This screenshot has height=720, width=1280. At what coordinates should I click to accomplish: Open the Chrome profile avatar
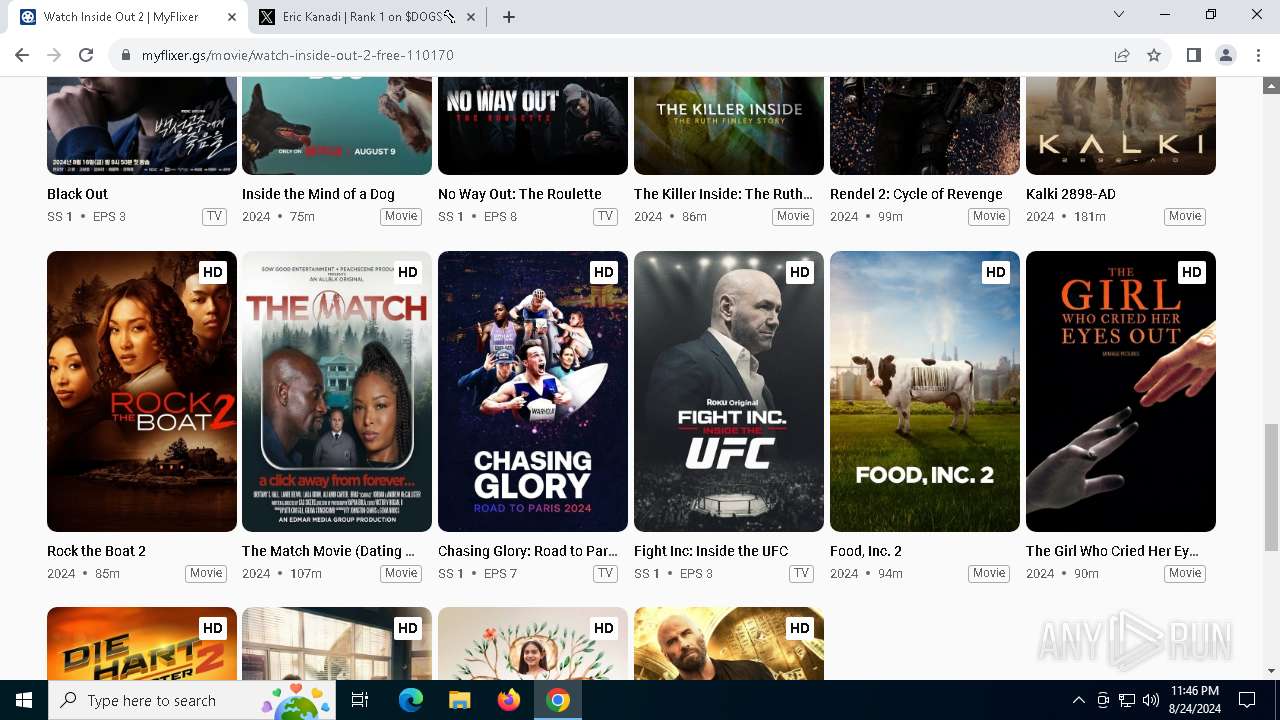(1225, 55)
